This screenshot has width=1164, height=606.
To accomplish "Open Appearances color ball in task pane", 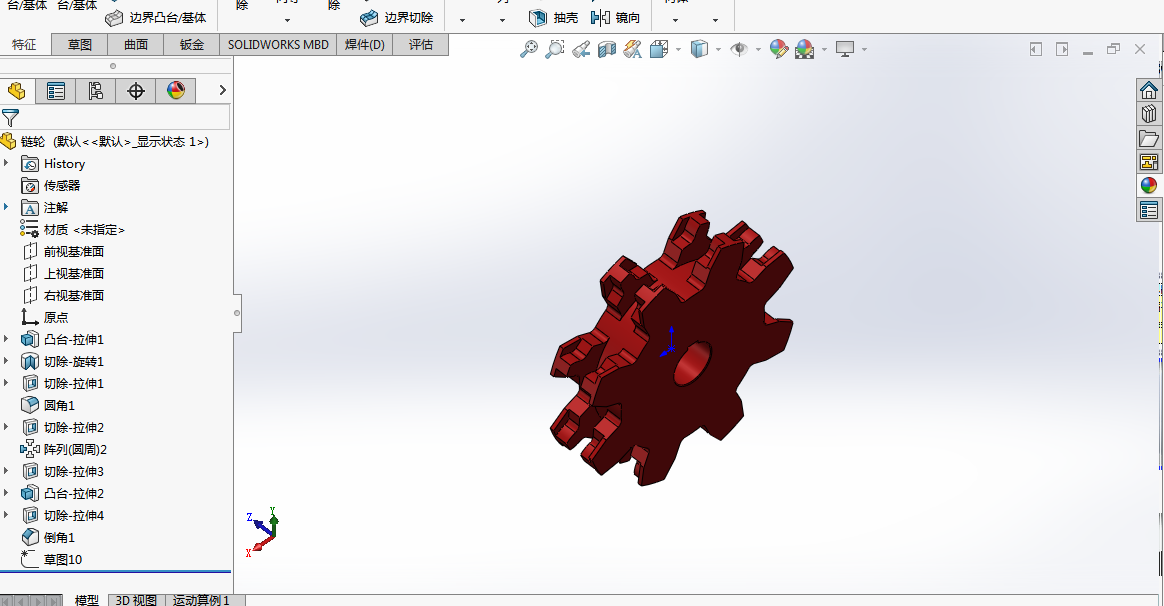I will (1148, 186).
